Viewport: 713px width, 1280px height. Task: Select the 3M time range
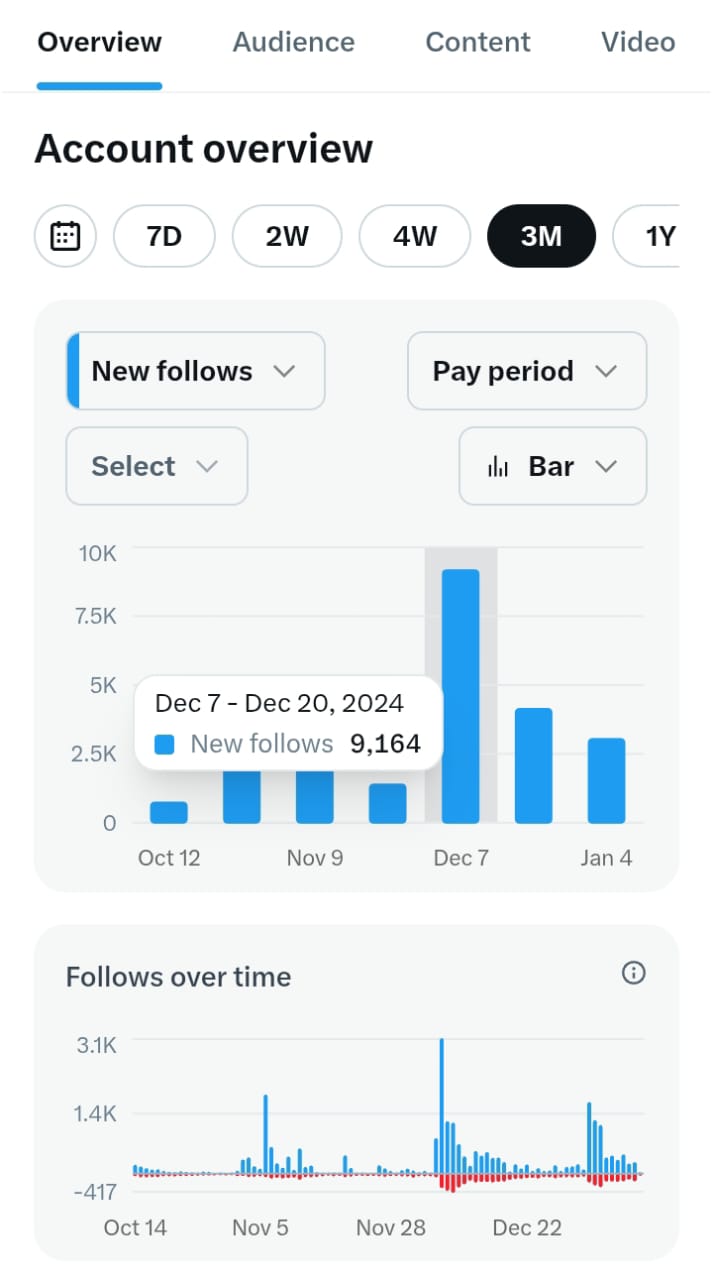coord(541,236)
